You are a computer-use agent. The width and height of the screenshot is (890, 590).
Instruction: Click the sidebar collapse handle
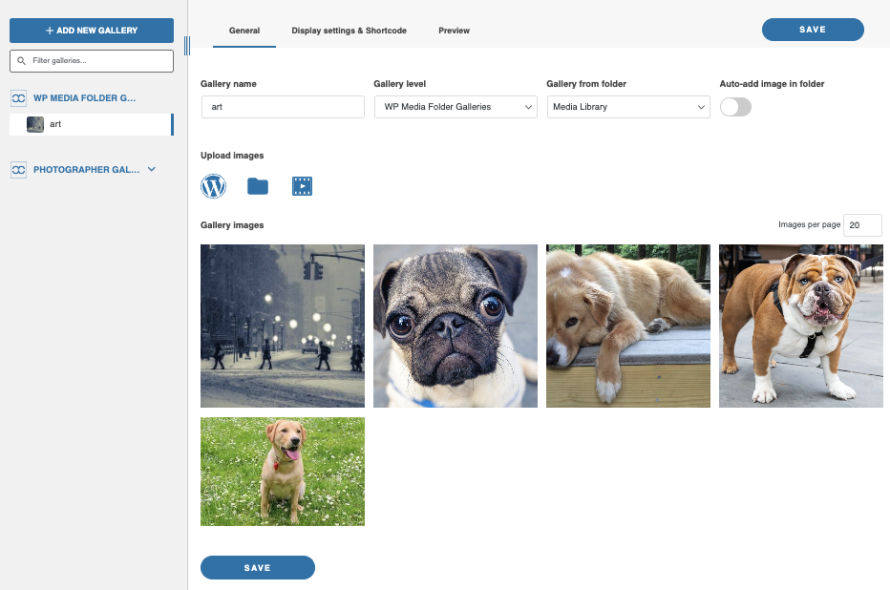186,45
